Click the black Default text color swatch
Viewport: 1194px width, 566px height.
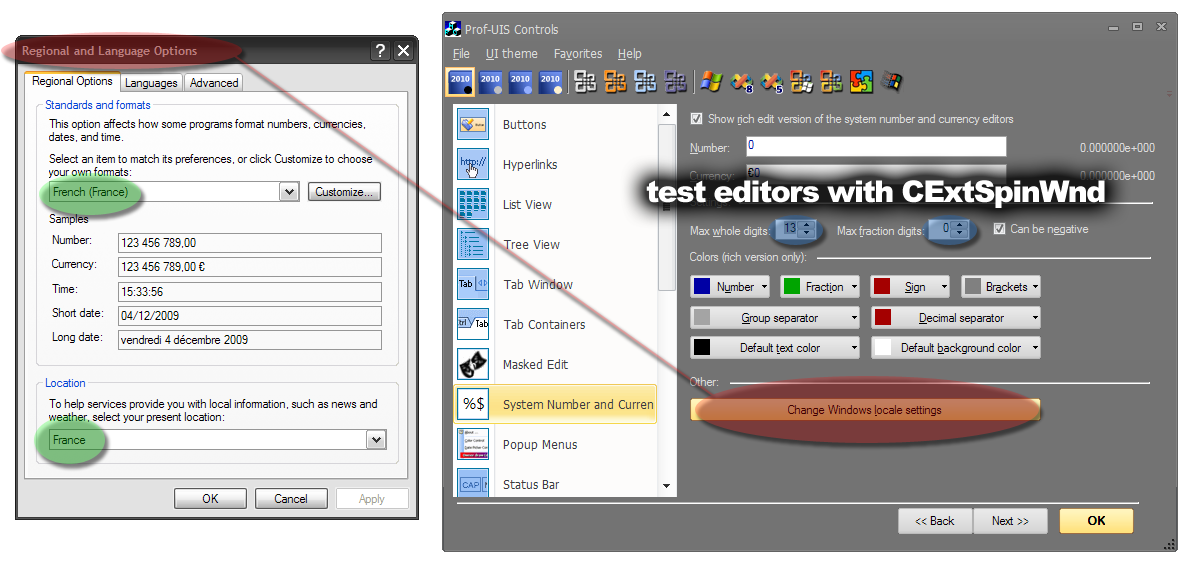click(702, 347)
